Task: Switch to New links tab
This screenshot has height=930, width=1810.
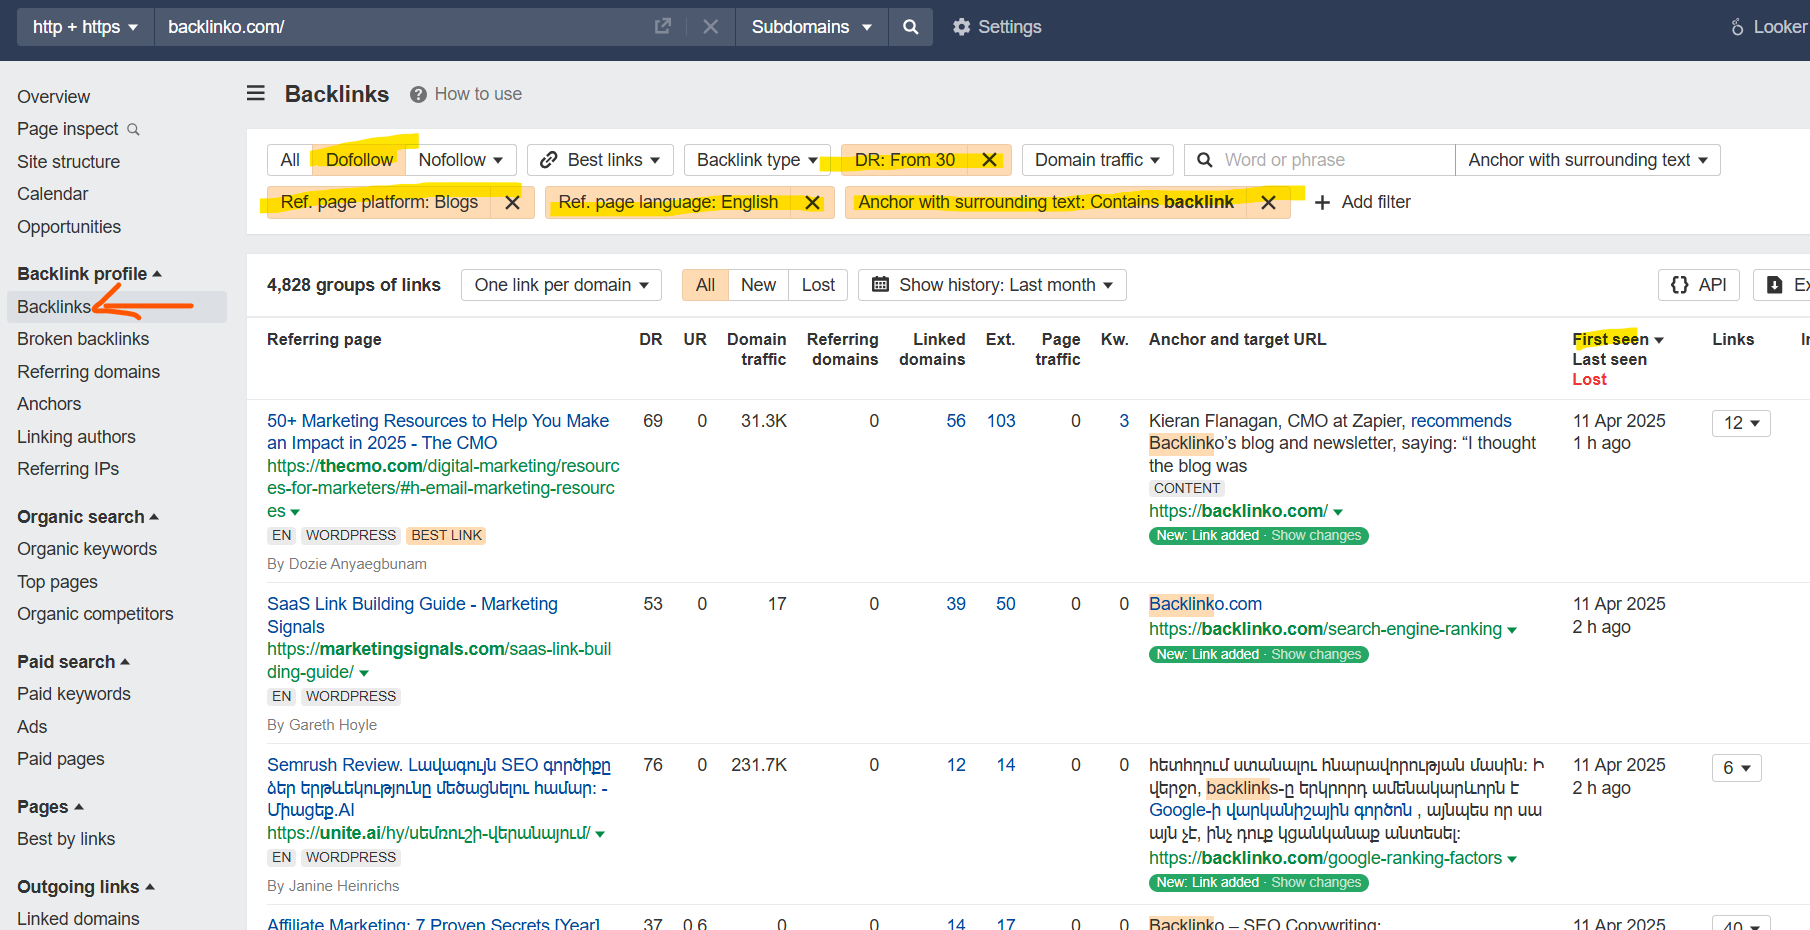Action: coord(758,285)
